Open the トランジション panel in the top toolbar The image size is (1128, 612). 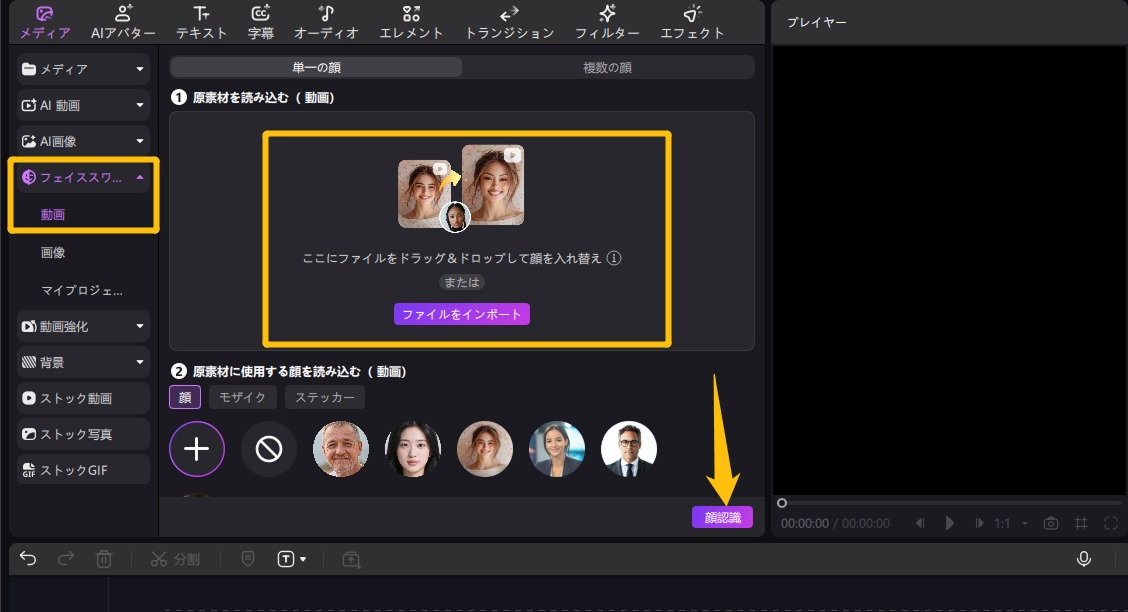(x=509, y=22)
